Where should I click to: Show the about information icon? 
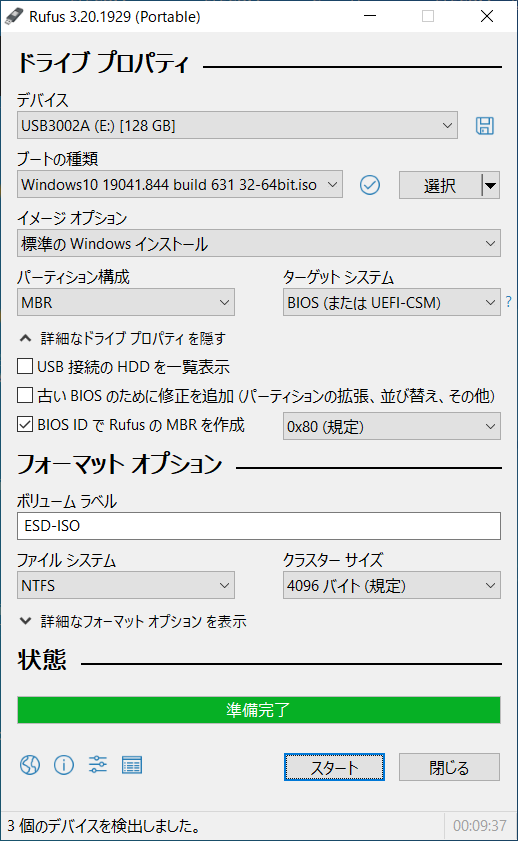point(64,765)
